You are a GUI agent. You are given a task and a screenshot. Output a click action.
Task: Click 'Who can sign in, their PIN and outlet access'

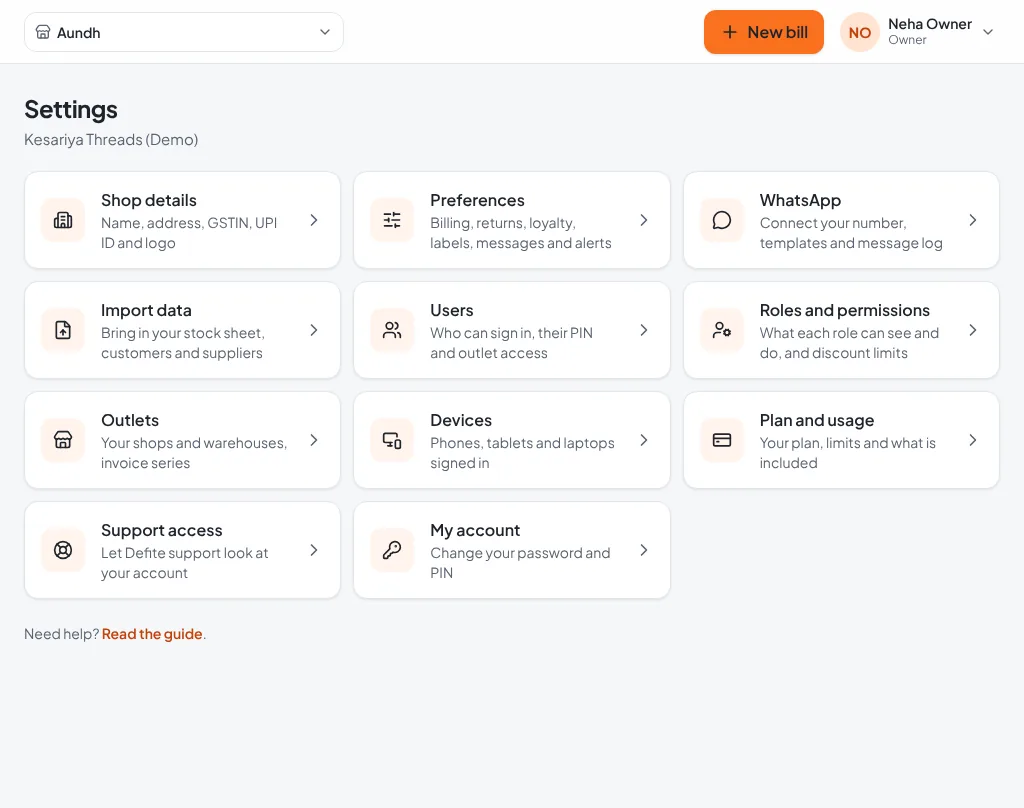click(x=511, y=343)
